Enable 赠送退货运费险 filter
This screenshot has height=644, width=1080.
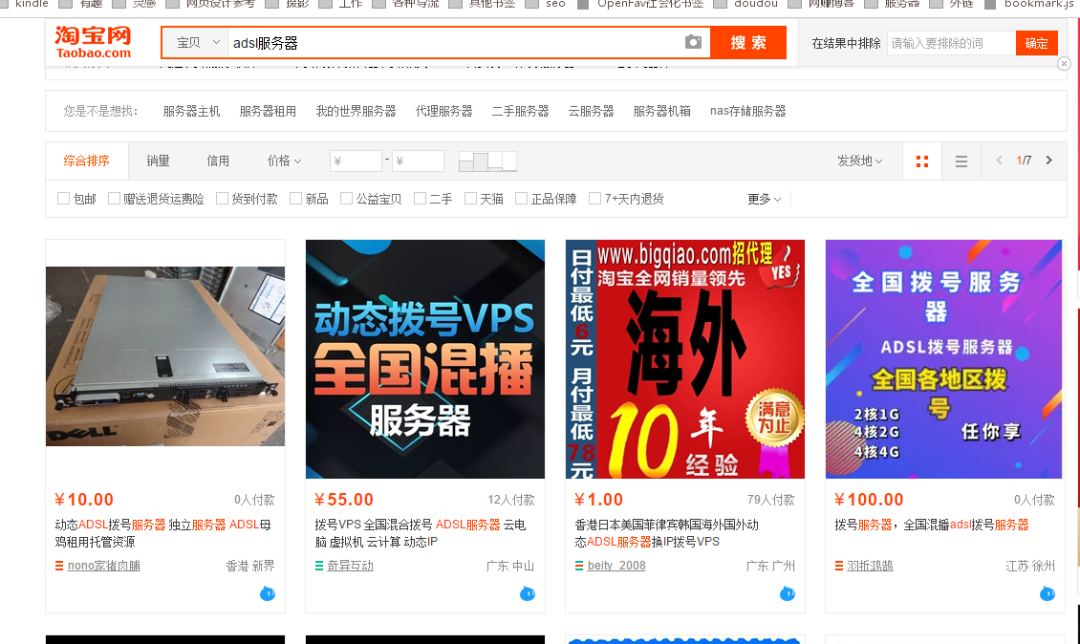click(x=114, y=198)
